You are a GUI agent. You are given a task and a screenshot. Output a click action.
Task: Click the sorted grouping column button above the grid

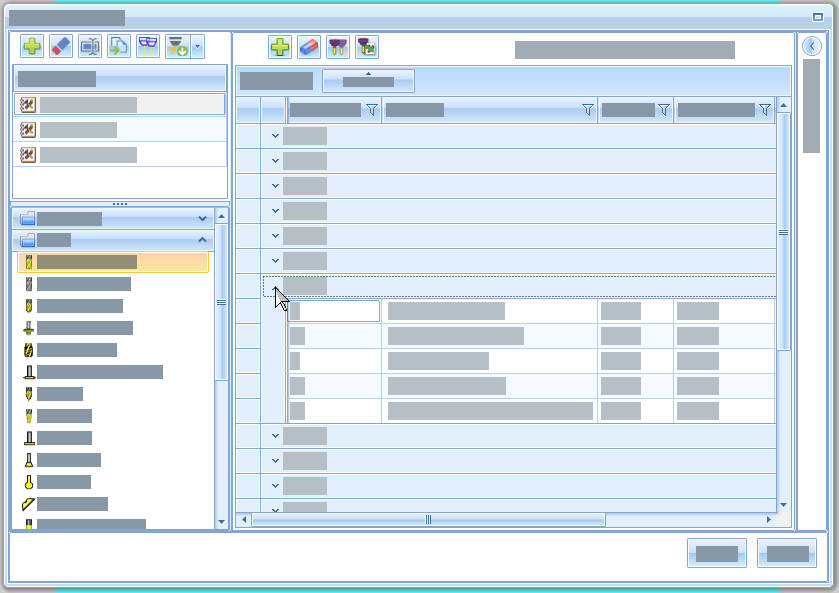(x=368, y=81)
